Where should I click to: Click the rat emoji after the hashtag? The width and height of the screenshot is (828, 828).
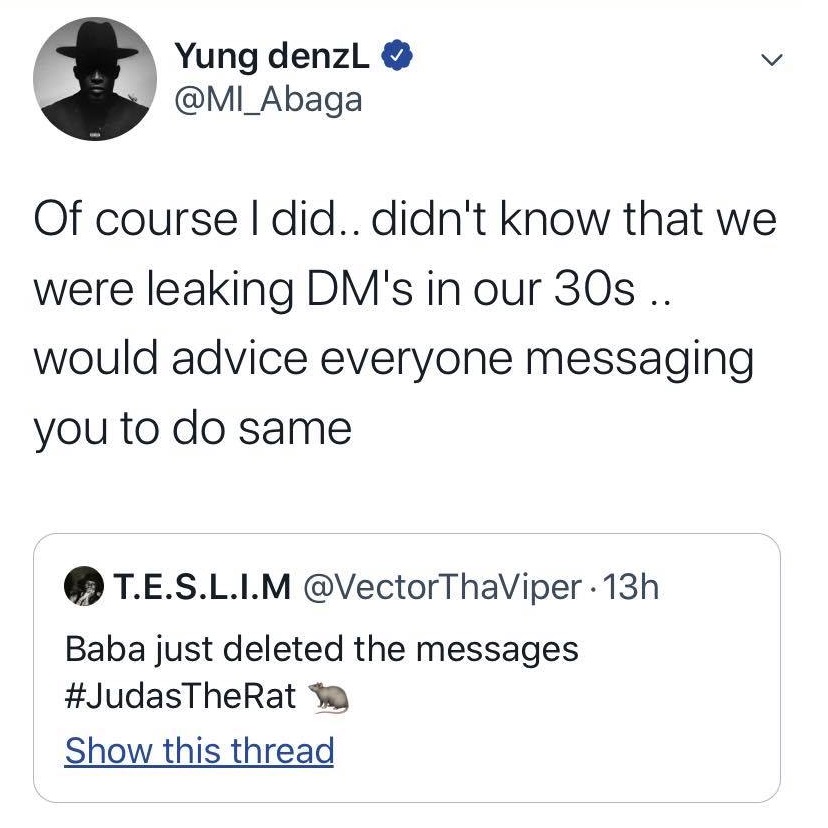[325, 696]
